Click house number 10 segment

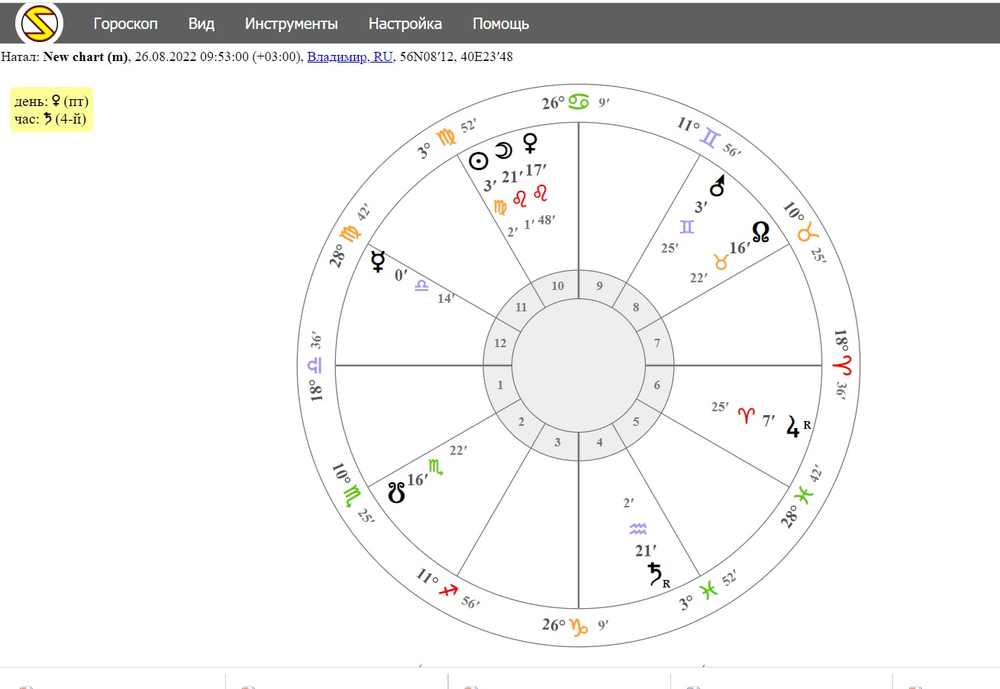pyautogui.click(x=557, y=286)
